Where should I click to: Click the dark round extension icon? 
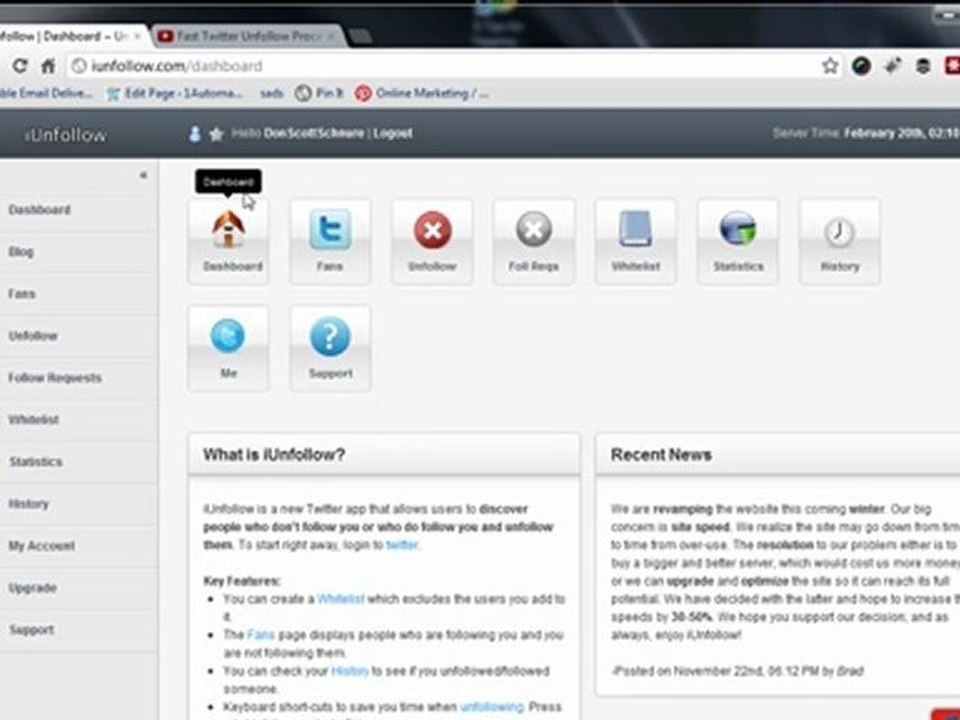click(x=861, y=66)
